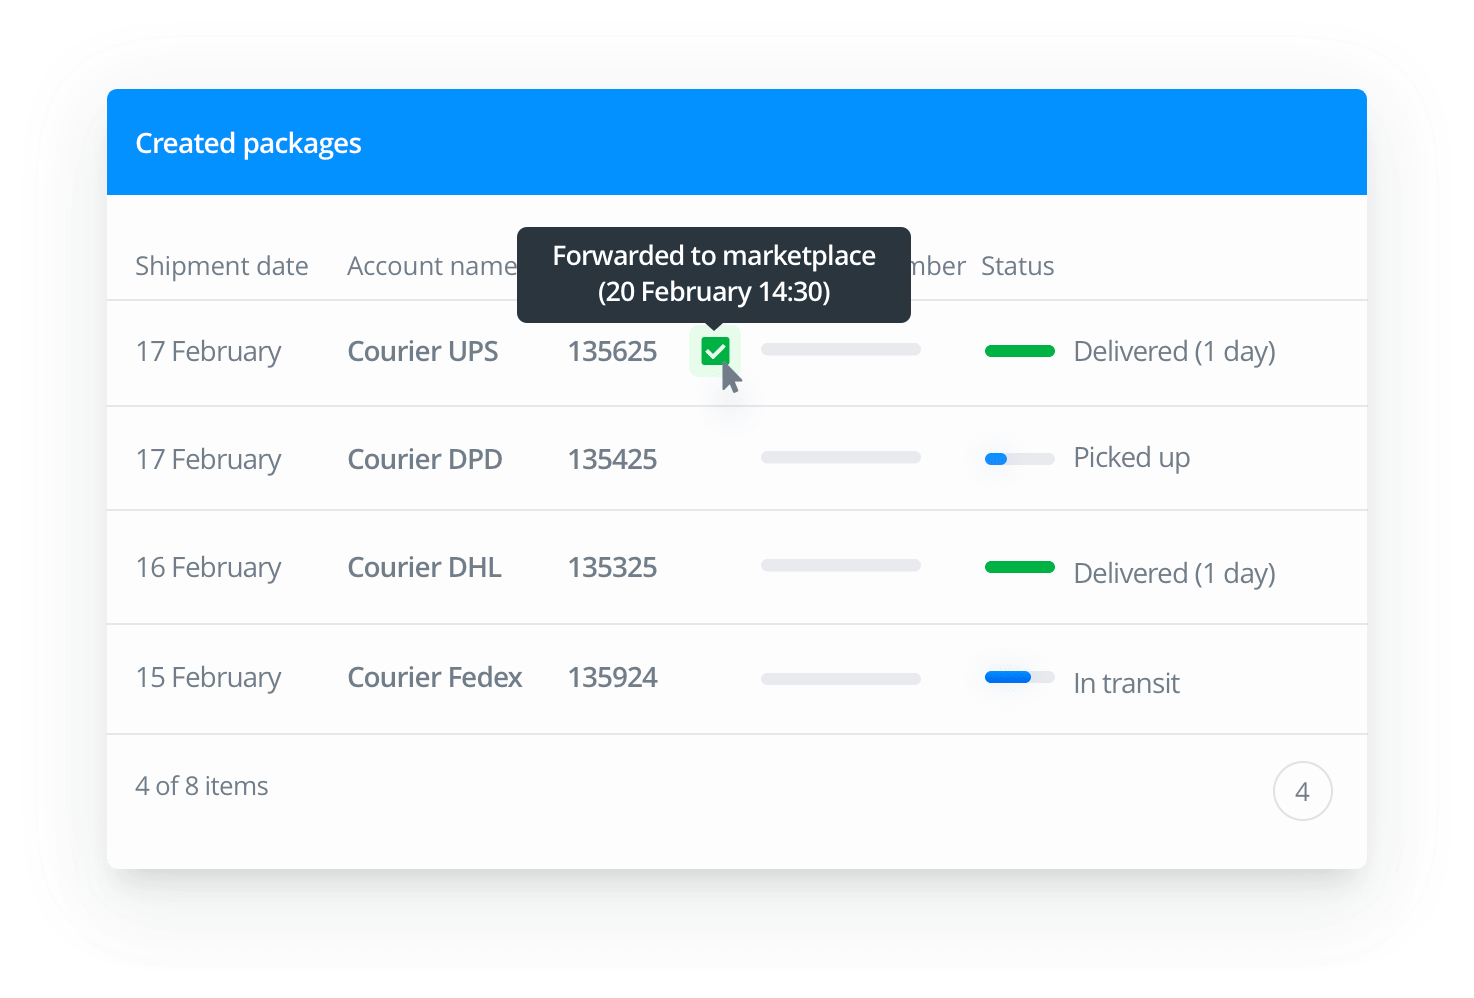Click the green forwarded-to-marketplace checkmark icon
The image size is (1474, 998).
click(715, 351)
